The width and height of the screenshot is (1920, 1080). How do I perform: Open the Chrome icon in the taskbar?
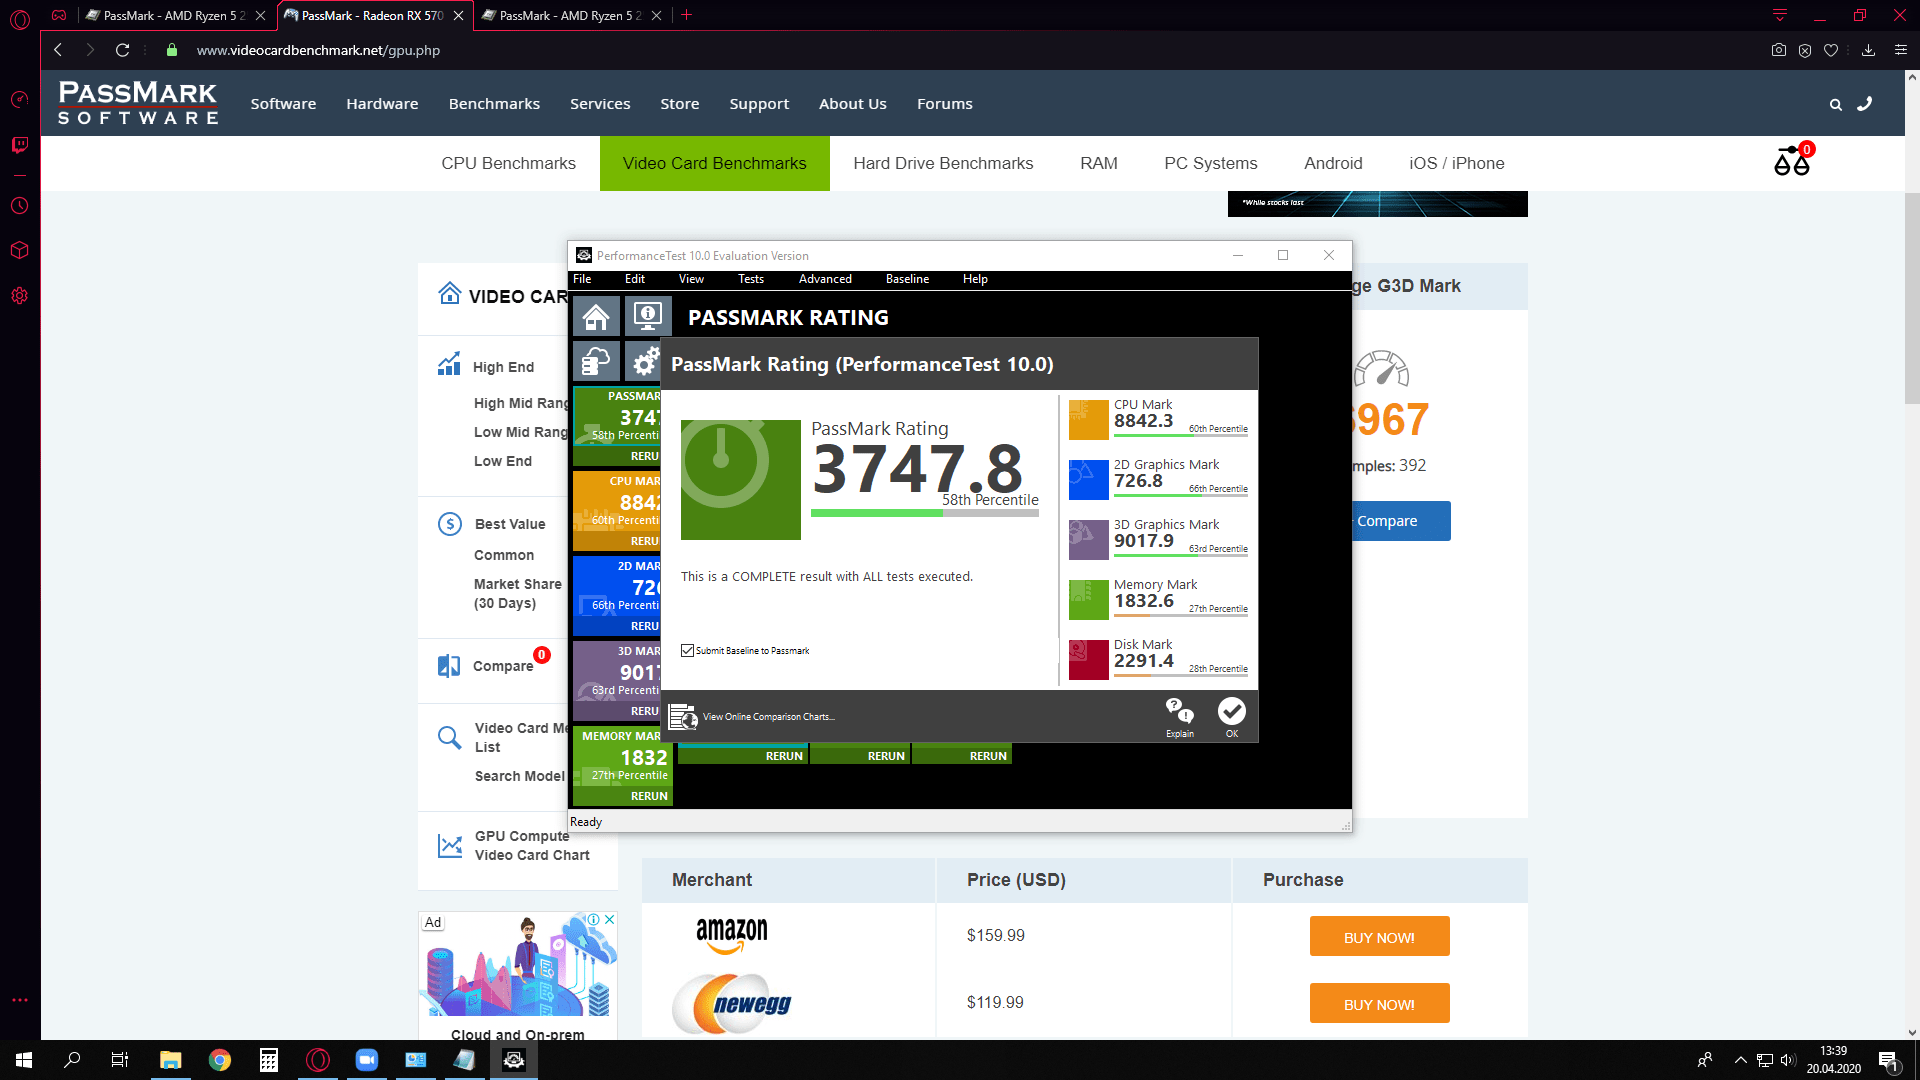tap(220, 1060)
